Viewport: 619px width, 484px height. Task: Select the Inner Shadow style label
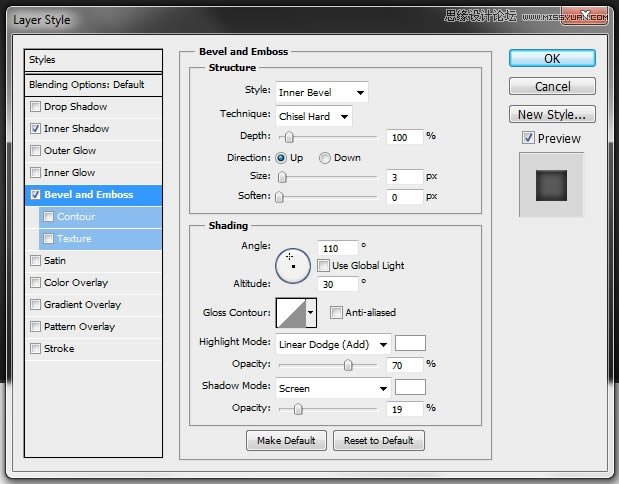[x=77, y=128]
